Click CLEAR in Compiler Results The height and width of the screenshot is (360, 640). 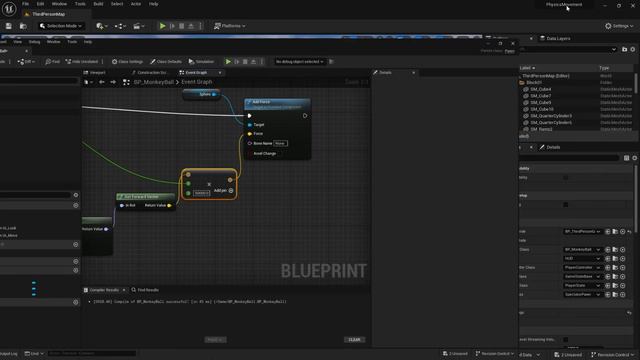(x=354, y=340)
